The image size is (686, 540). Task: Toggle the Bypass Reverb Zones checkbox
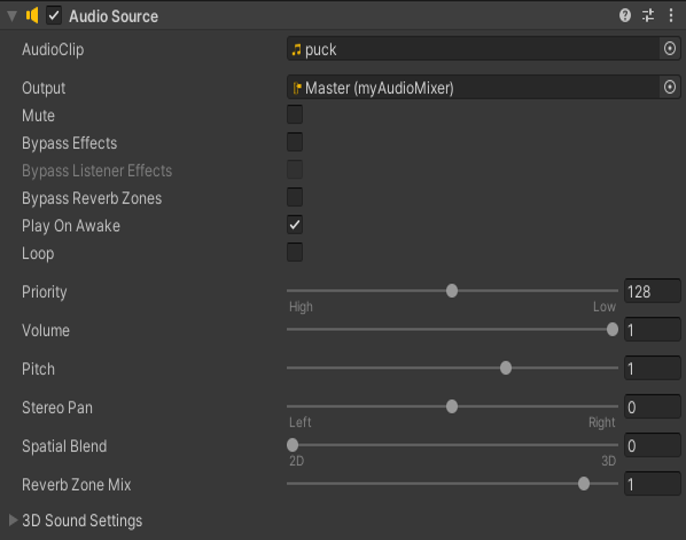pyautogui.click(x=295, y=197)
